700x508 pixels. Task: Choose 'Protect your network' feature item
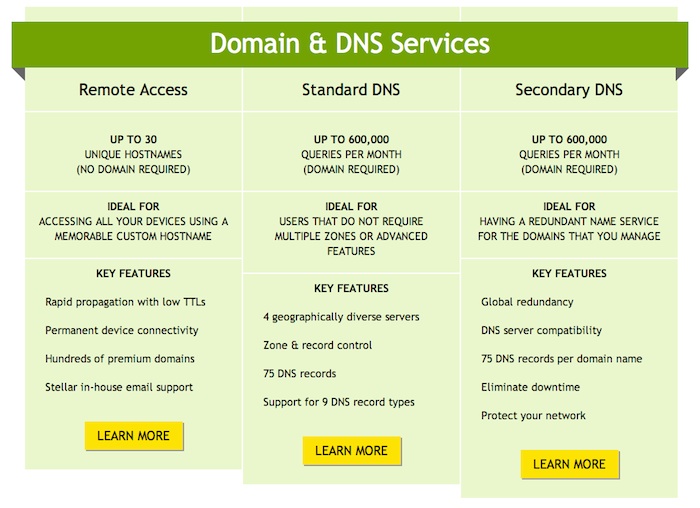[x=533, y=415]
